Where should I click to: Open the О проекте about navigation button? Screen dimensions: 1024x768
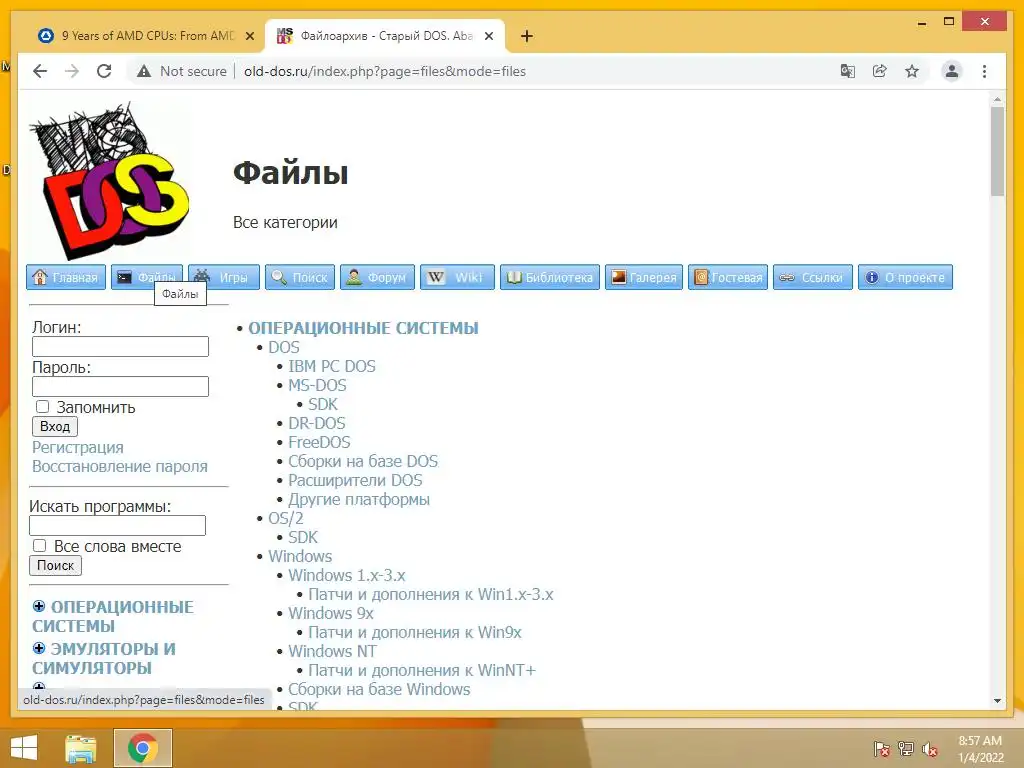pyautogui.click(x=906, y=277)
